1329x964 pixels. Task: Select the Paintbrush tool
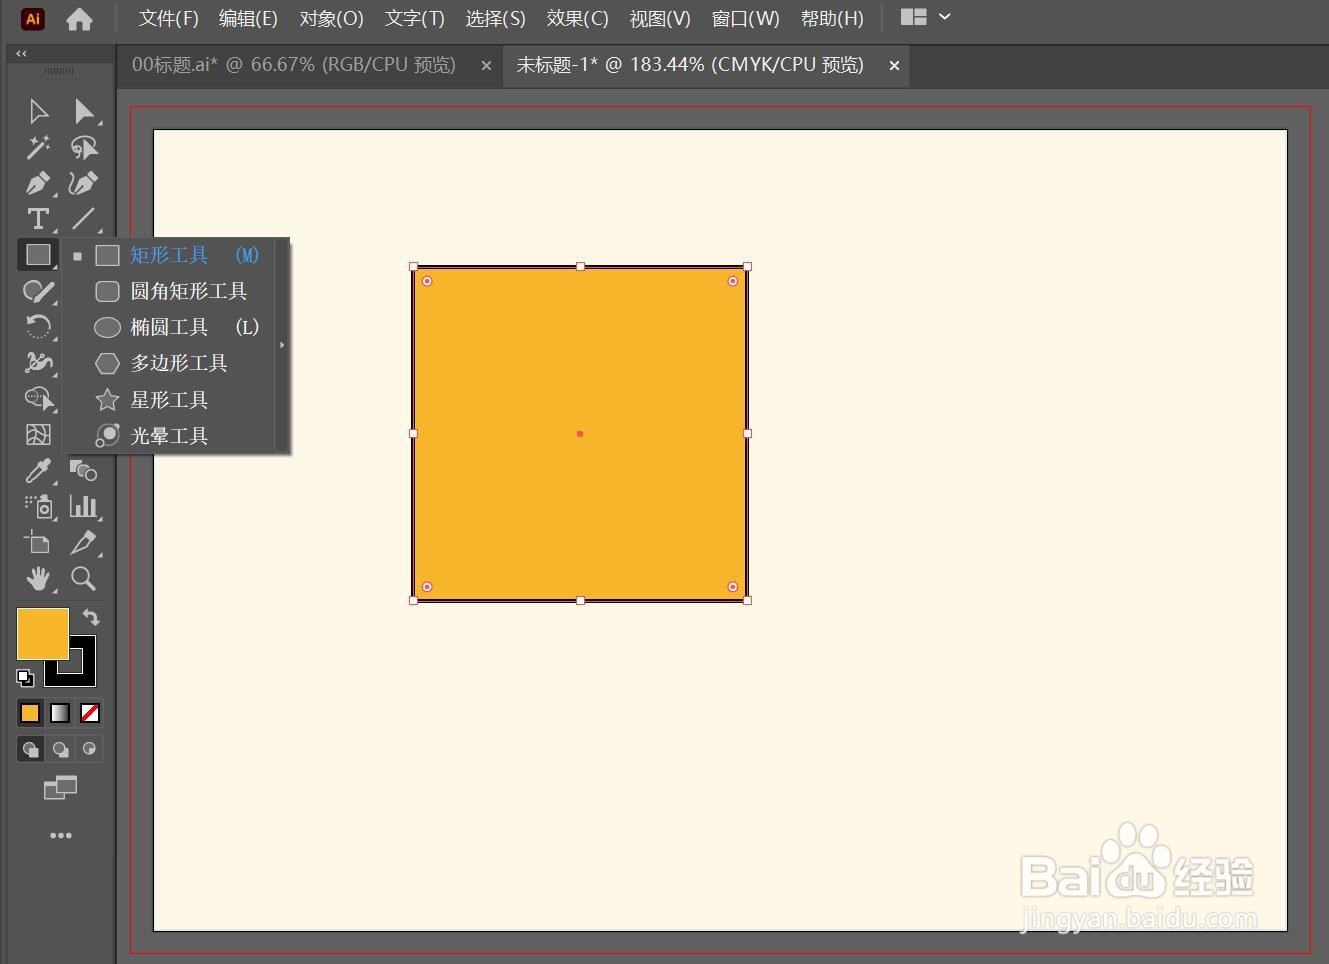point(38,291)
